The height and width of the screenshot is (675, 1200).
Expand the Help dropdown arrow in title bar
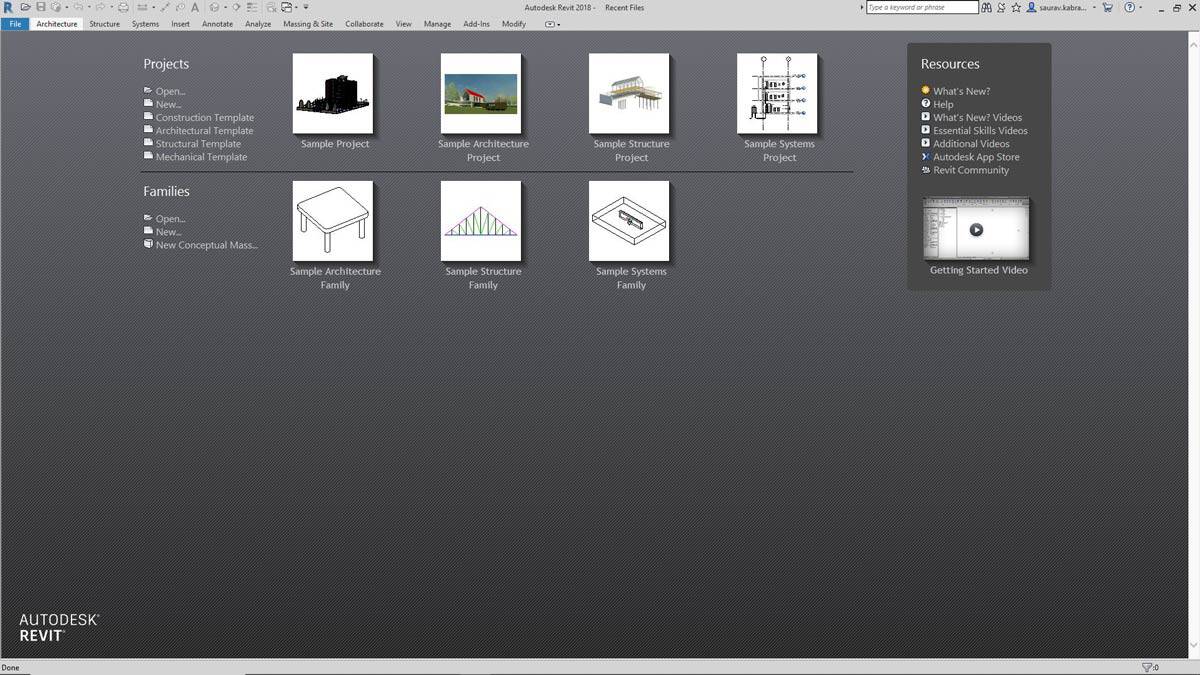pos(1141,7)
